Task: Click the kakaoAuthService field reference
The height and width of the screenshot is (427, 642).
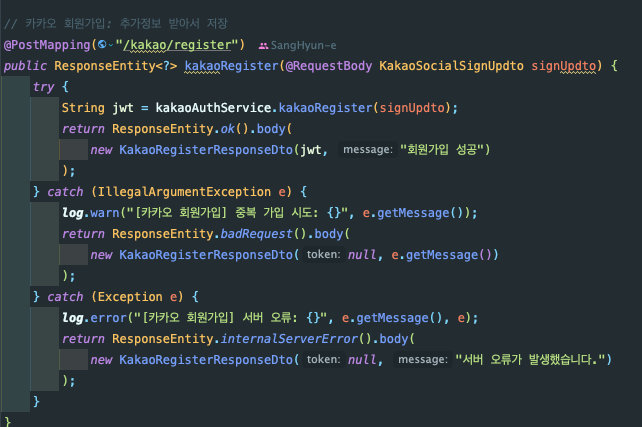Action: point(213,108)
